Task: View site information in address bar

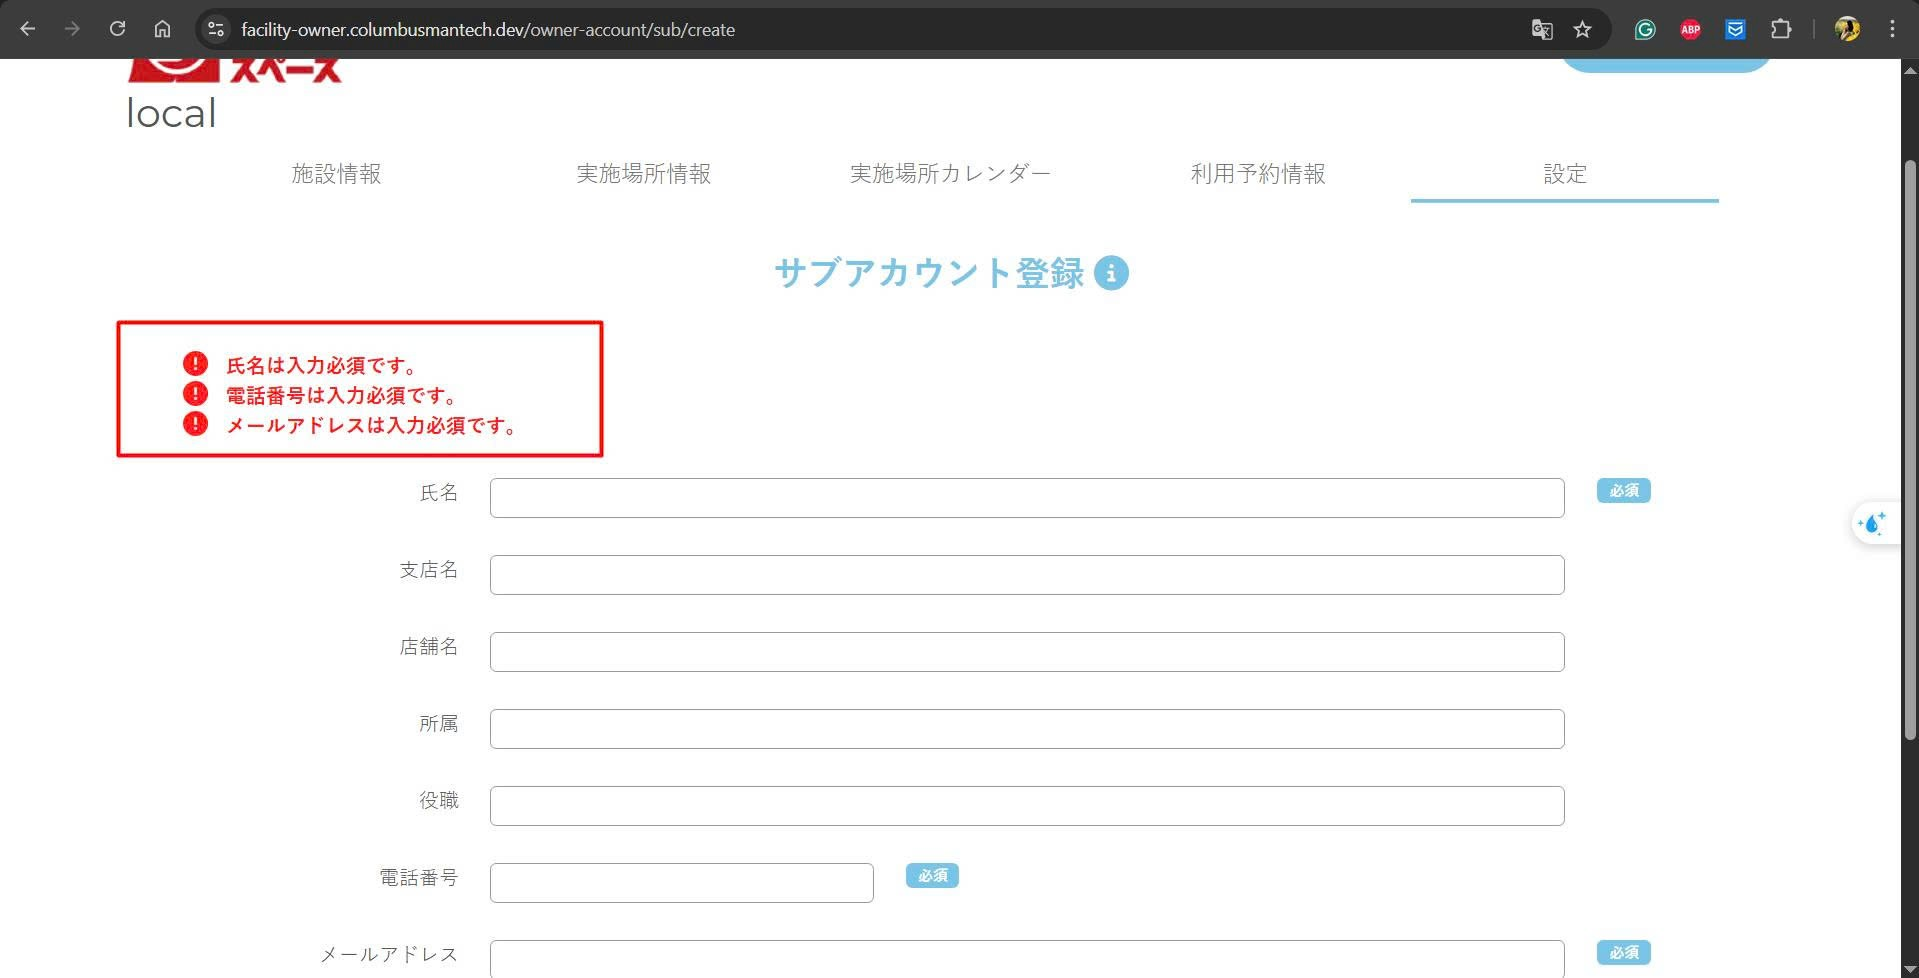Action: (x=216, y=30)
